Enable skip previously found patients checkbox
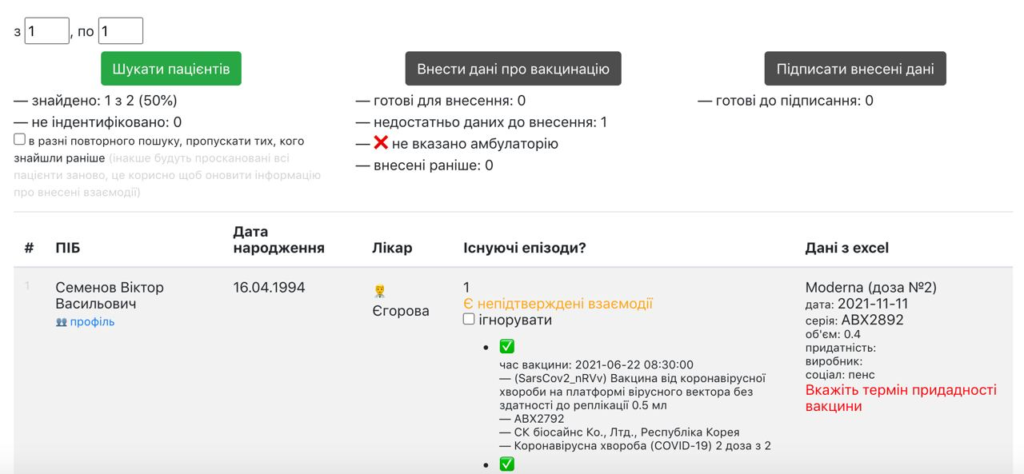Screen dimensions: 1024x474 point(20,140)
